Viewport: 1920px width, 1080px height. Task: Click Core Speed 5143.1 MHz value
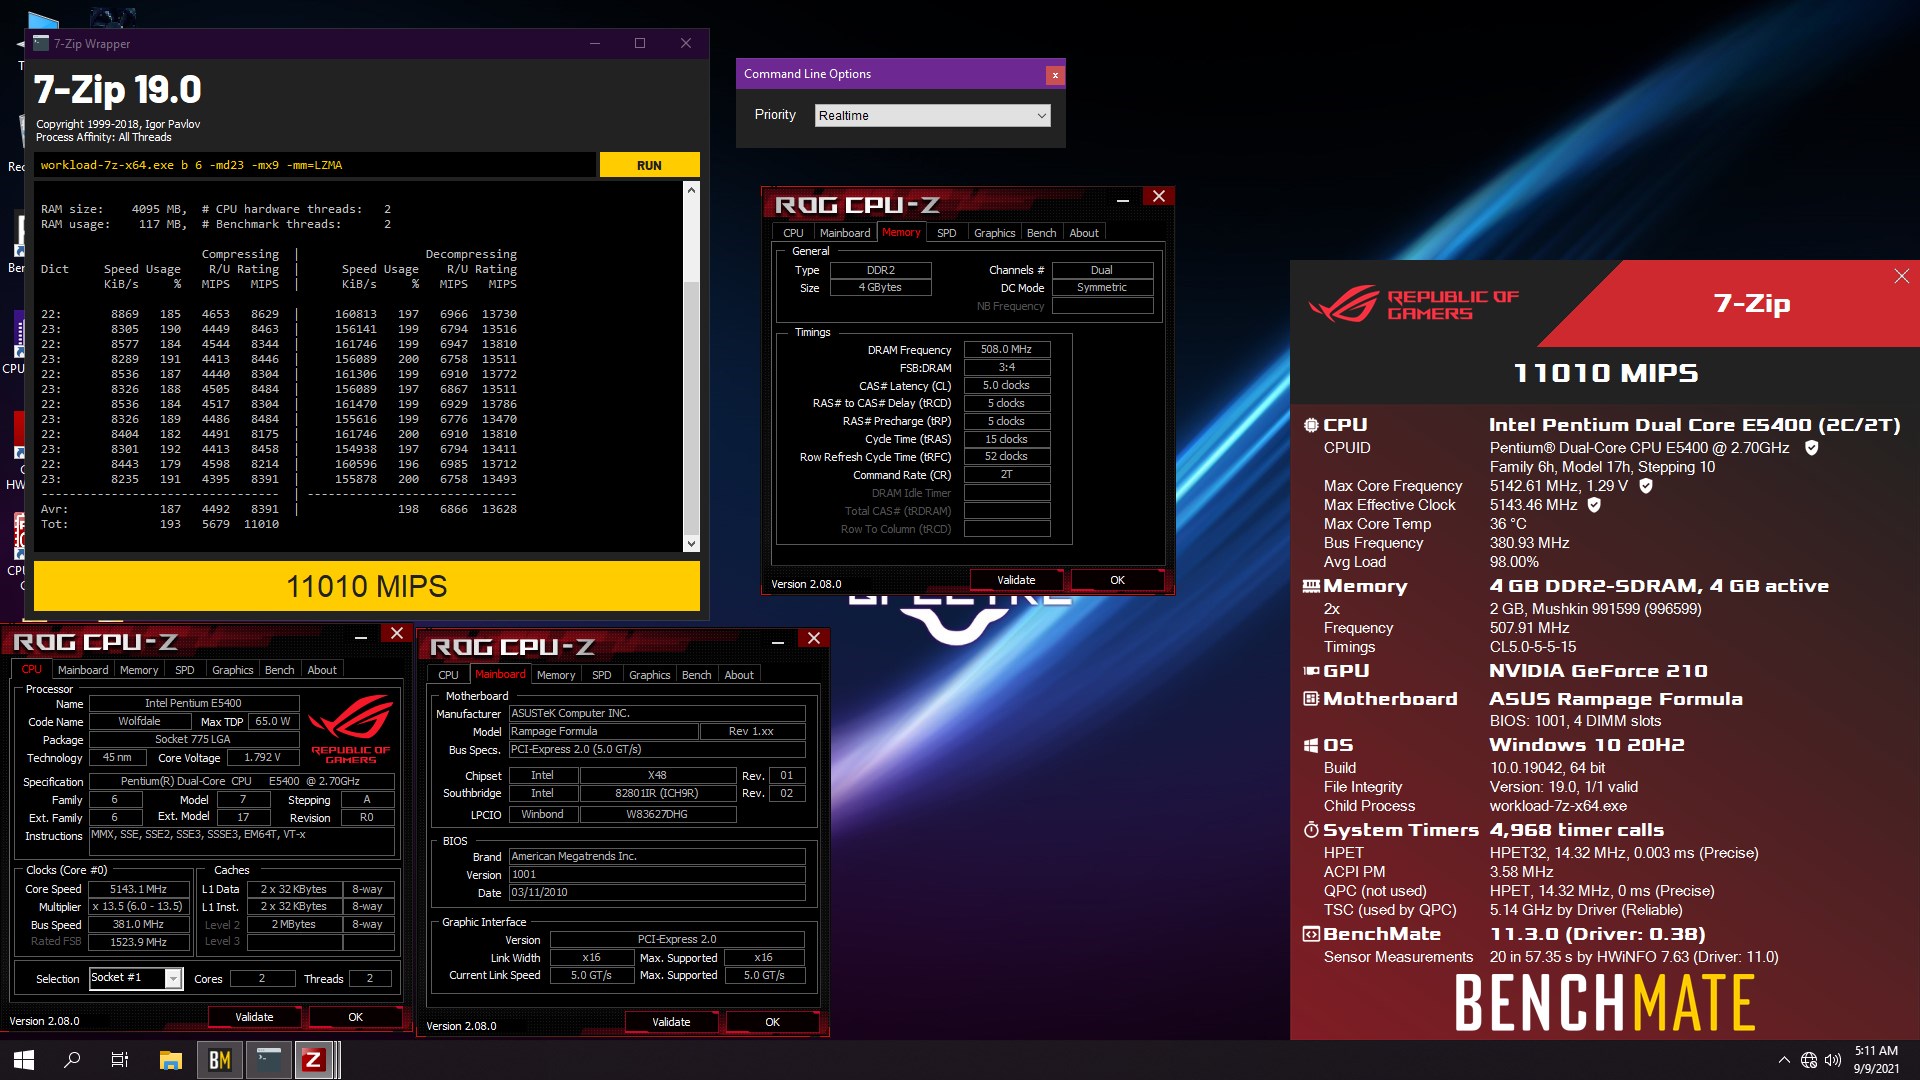139,889
